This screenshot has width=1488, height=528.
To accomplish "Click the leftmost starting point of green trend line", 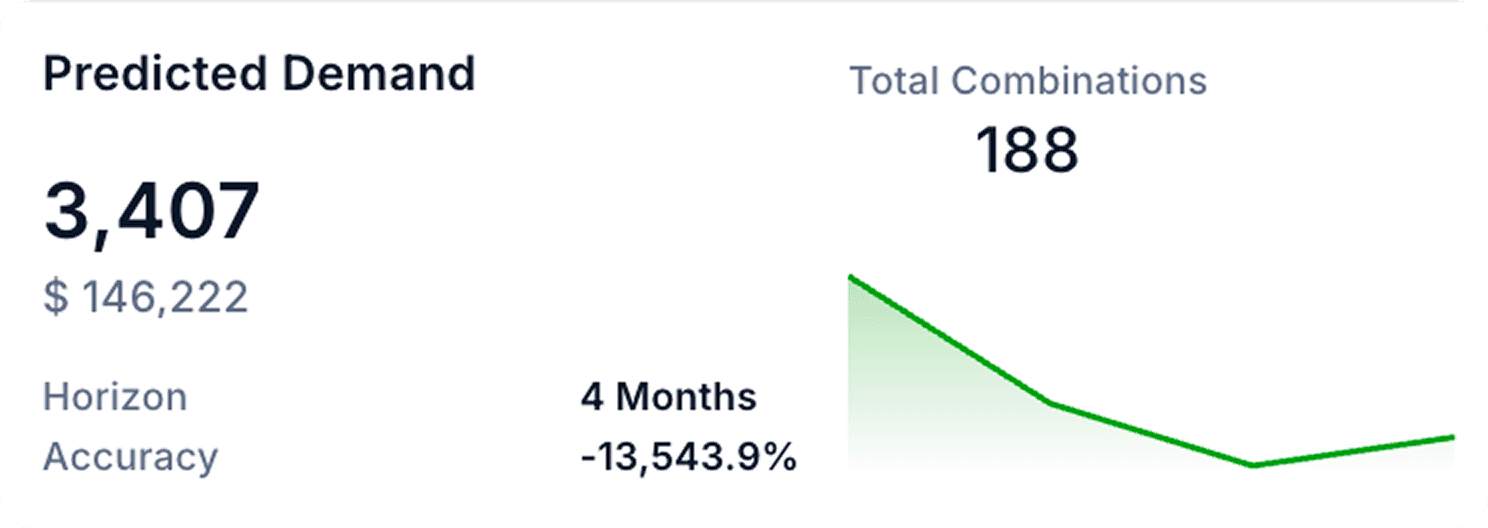I will coord(850,277).
